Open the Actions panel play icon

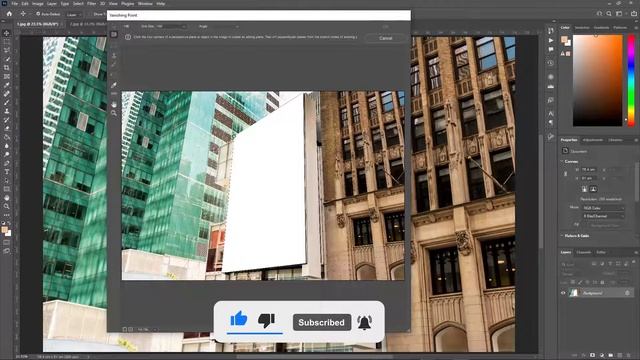click(x=551, y=40)
